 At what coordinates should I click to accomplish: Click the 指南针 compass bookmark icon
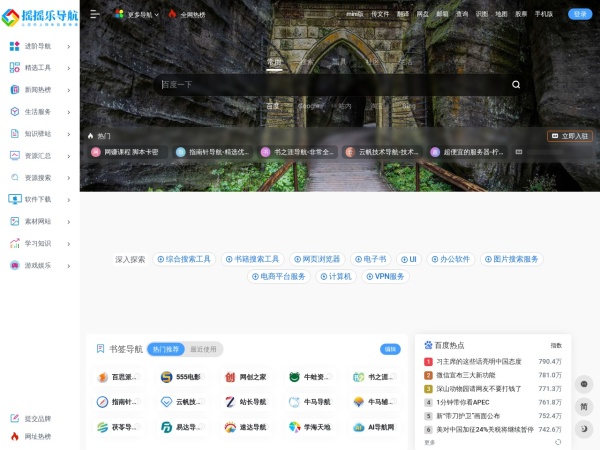102,402
